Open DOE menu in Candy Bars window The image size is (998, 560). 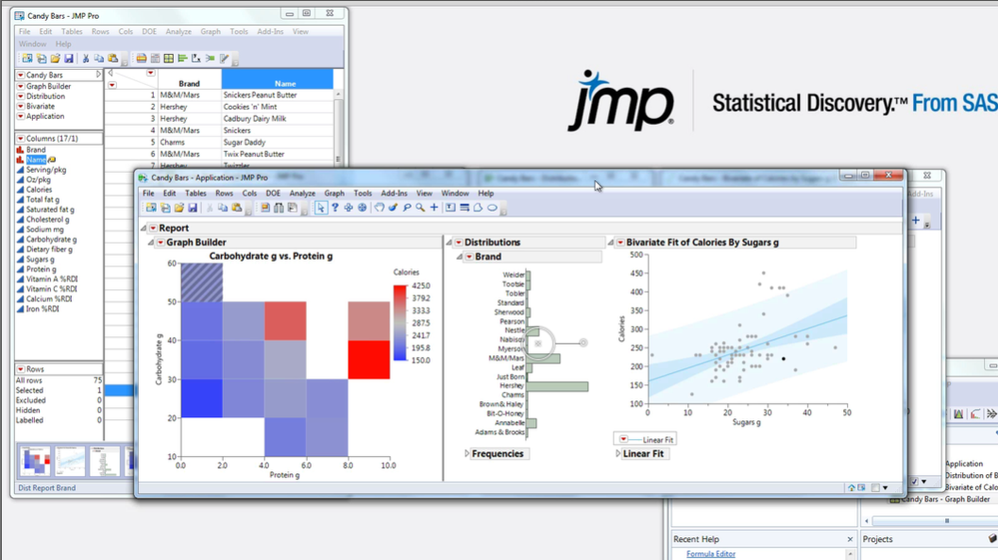(149, 31)
